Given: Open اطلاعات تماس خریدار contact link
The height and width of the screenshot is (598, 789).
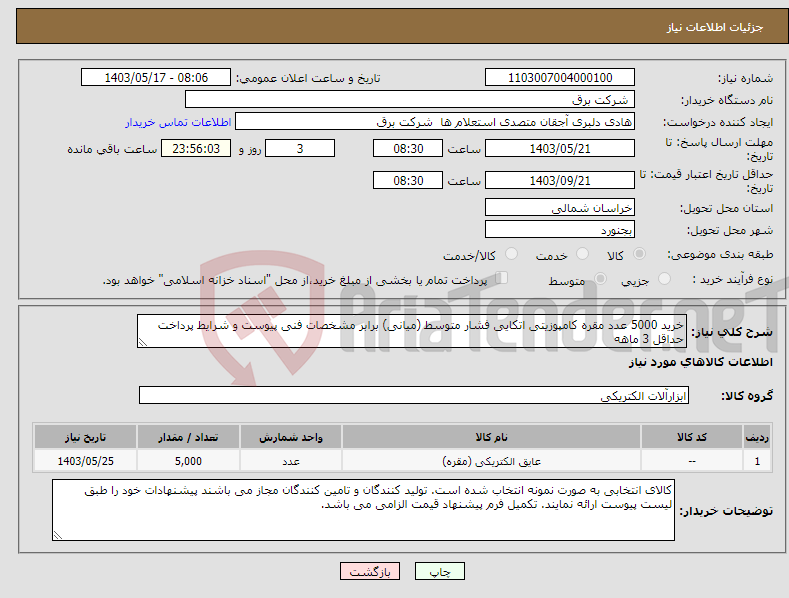Looking at the screenshot, I should pos(178,122).
